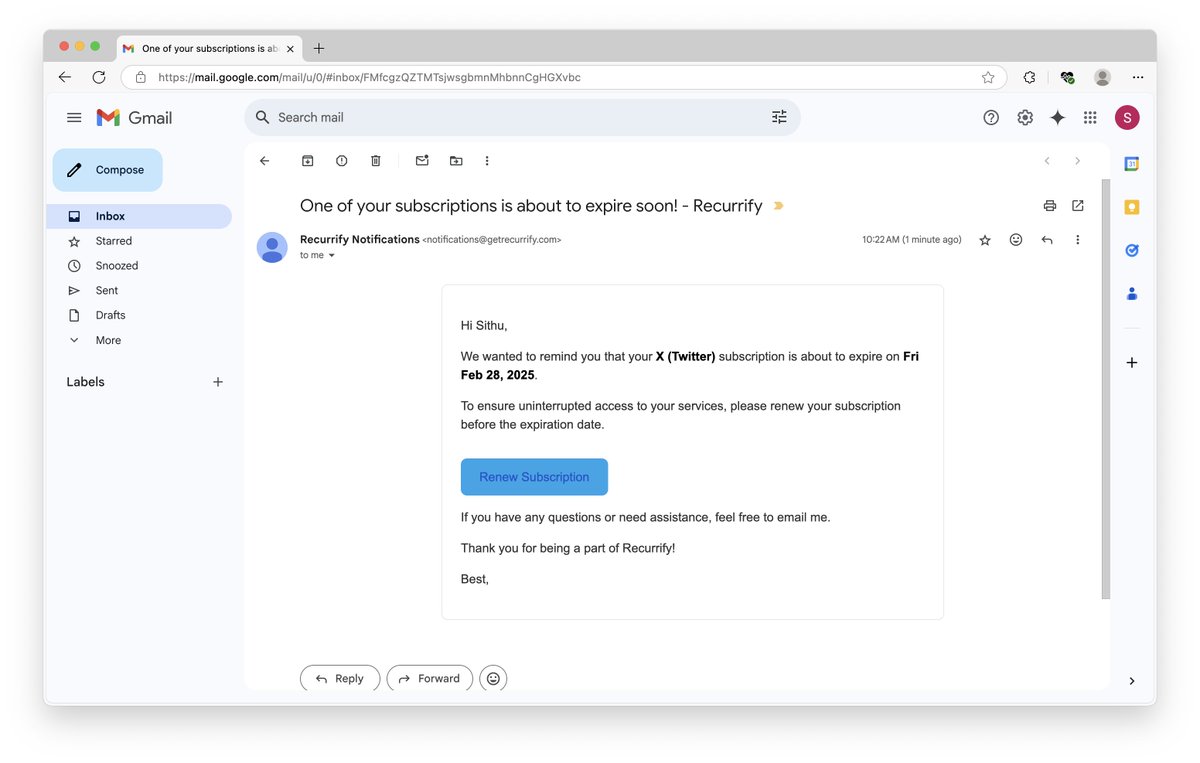Open Google Keep side panel

click(x=1132, y=207)
